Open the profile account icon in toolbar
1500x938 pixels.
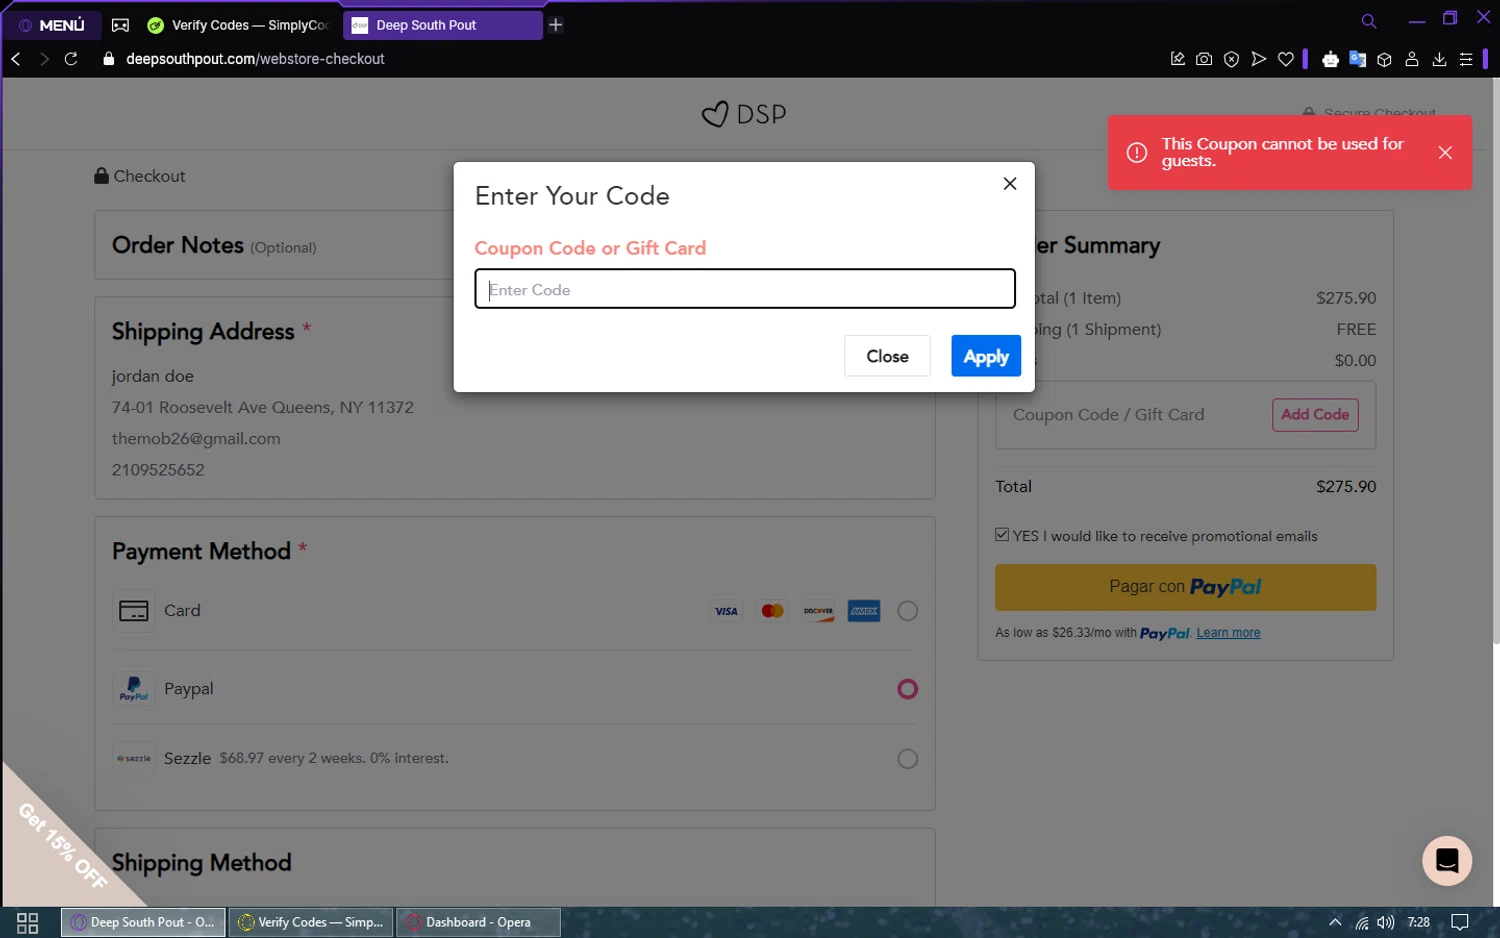[1412, 59]
